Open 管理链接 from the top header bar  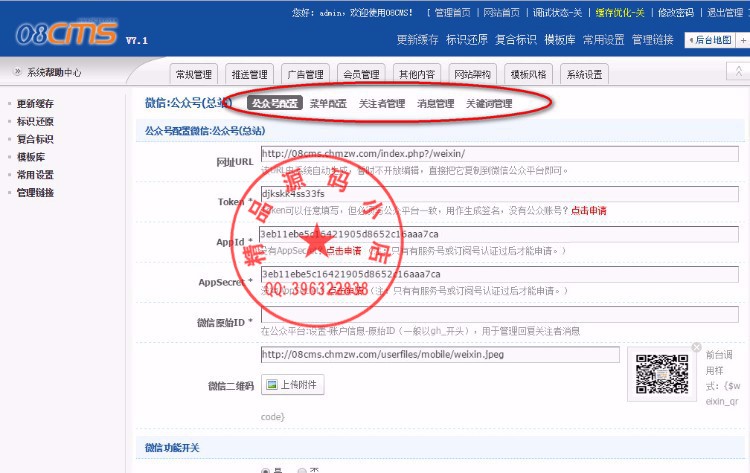[x=652, y=40]
